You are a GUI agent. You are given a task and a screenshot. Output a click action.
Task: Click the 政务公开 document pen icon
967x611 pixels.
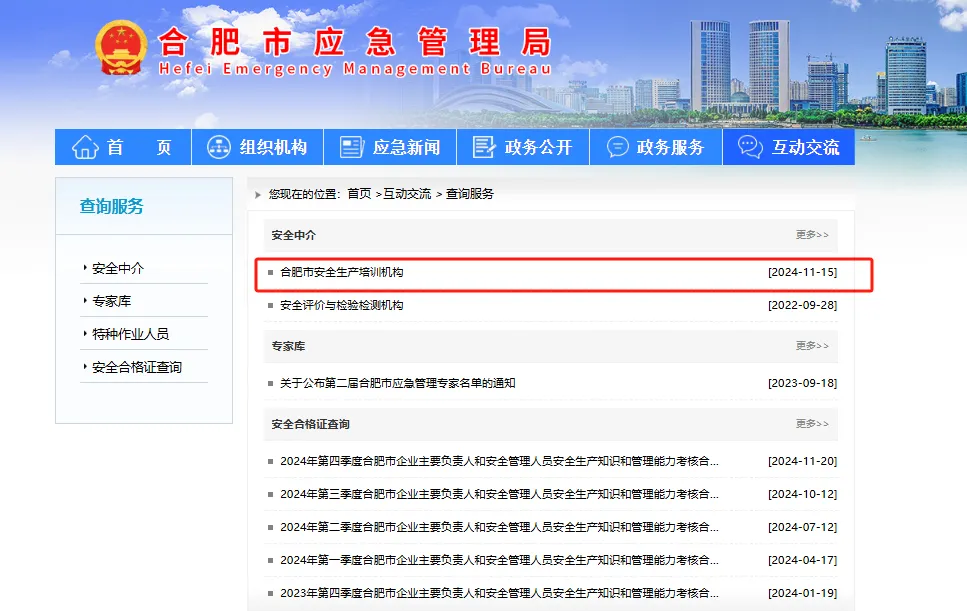(484, 147)
